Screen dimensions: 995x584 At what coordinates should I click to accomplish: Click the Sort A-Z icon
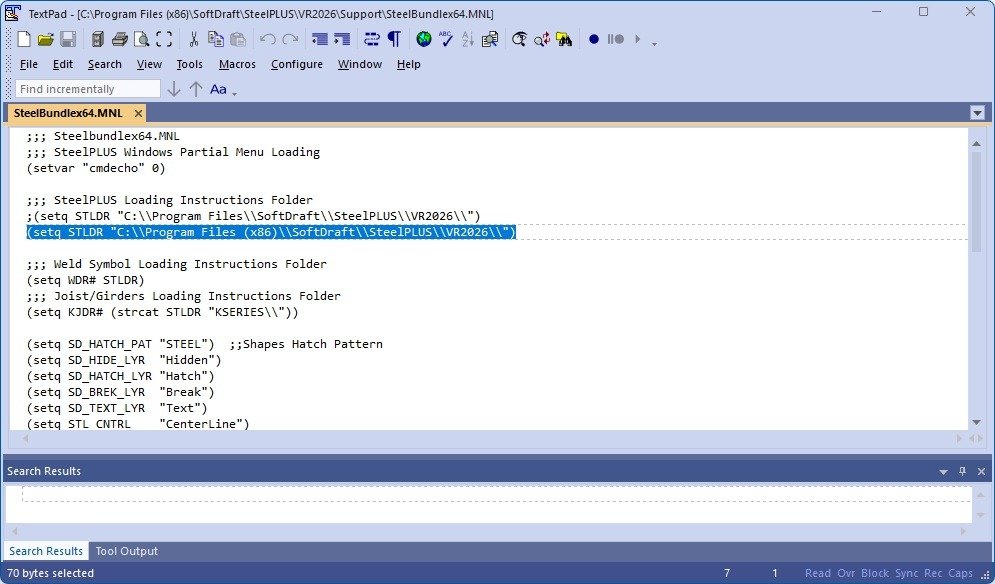point(468,39)
